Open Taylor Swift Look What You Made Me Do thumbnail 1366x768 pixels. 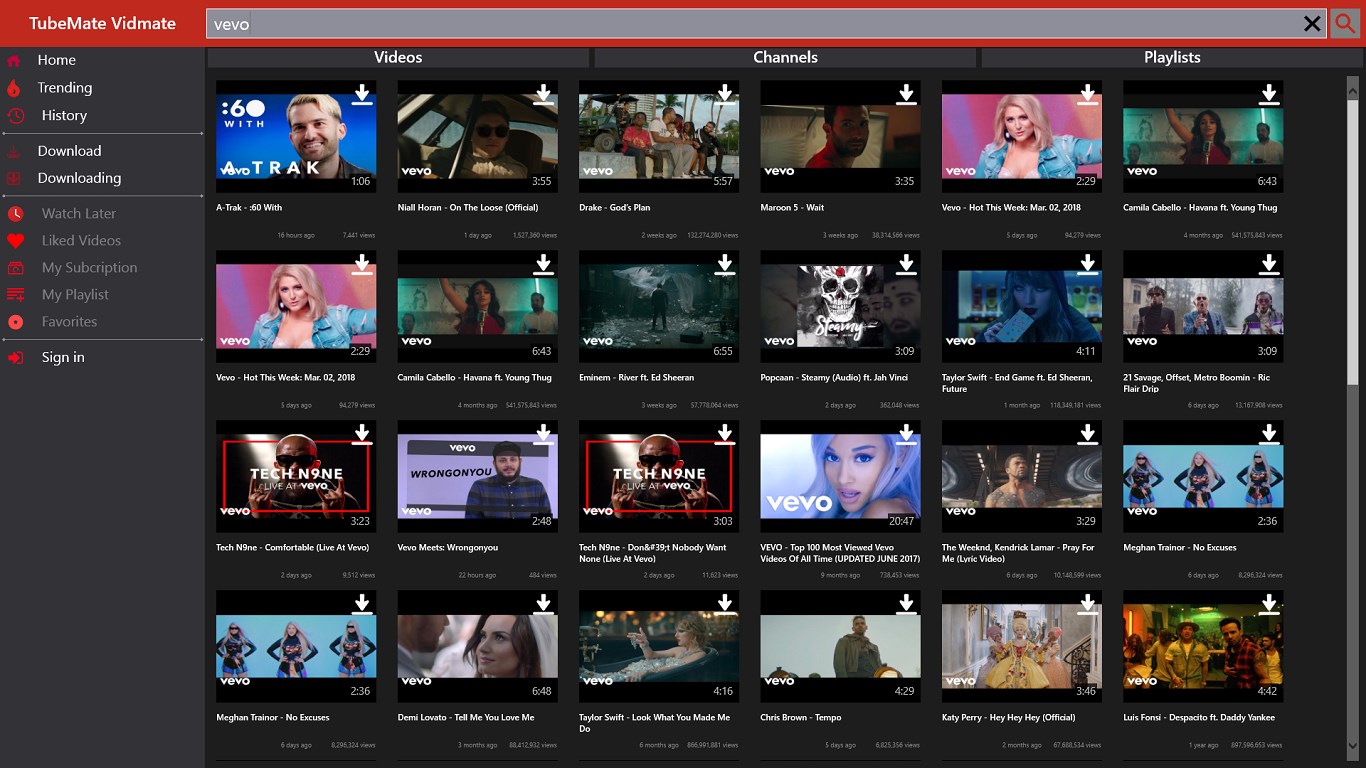pyautogui.click(x=659, y=647)
